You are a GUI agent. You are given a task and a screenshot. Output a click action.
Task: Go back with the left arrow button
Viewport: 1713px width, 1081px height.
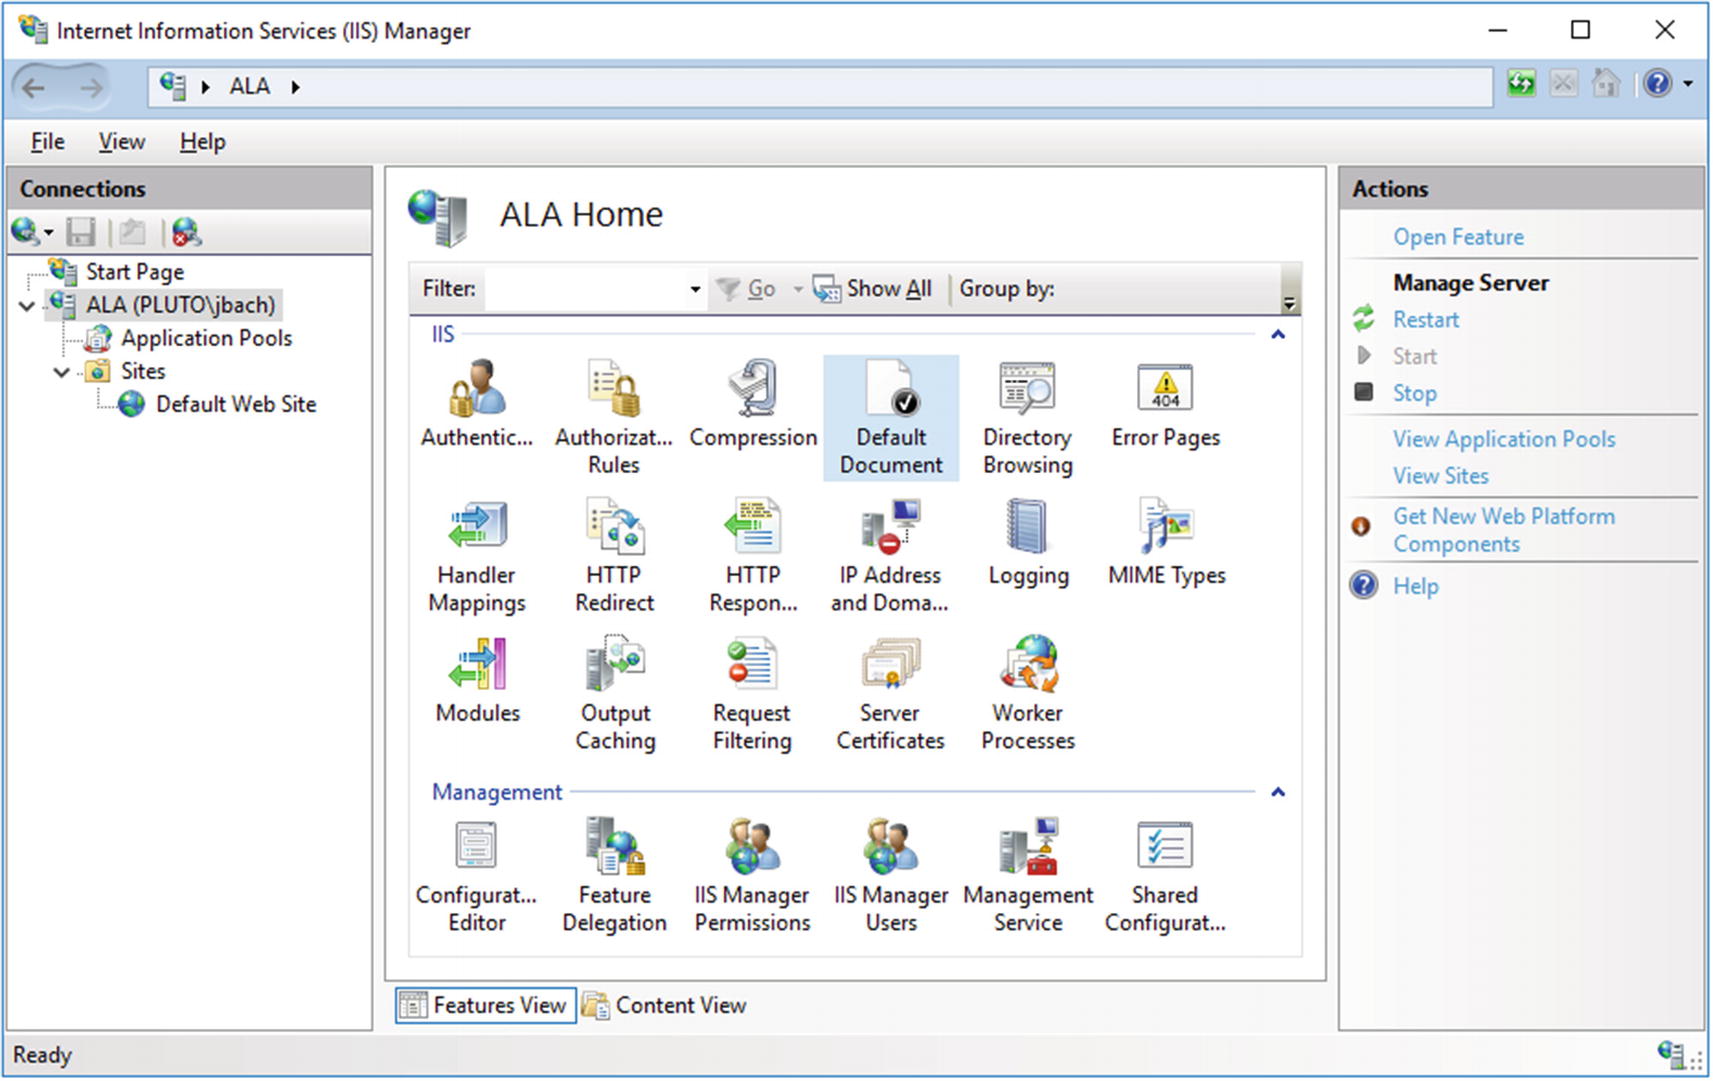pyautogui.click(x=33, y=88)
